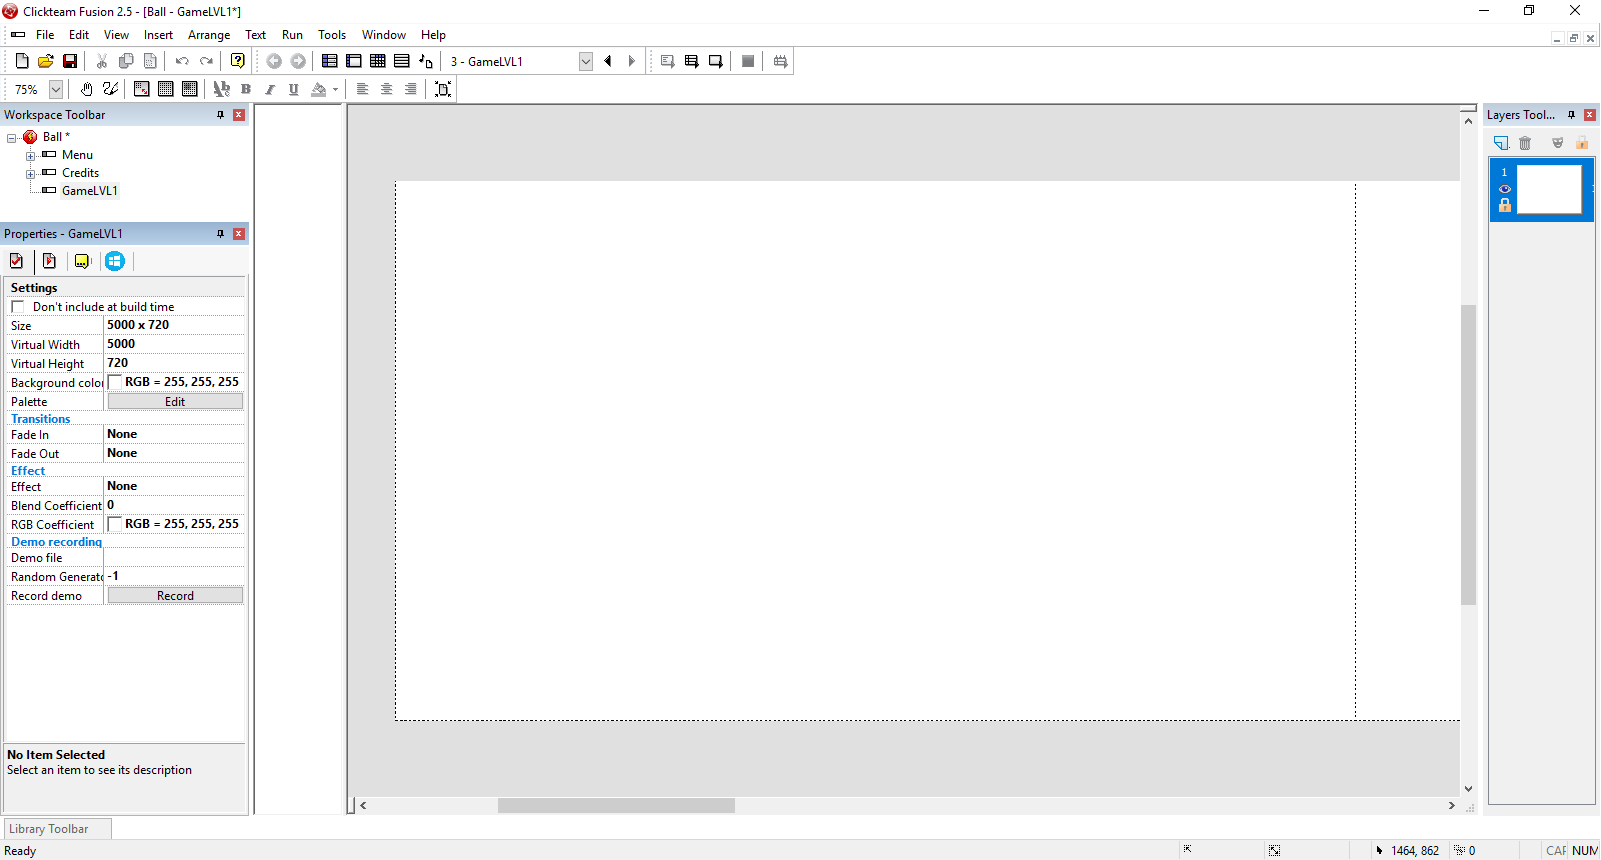Open the Fade Out transition value

[x=174, y=453]
